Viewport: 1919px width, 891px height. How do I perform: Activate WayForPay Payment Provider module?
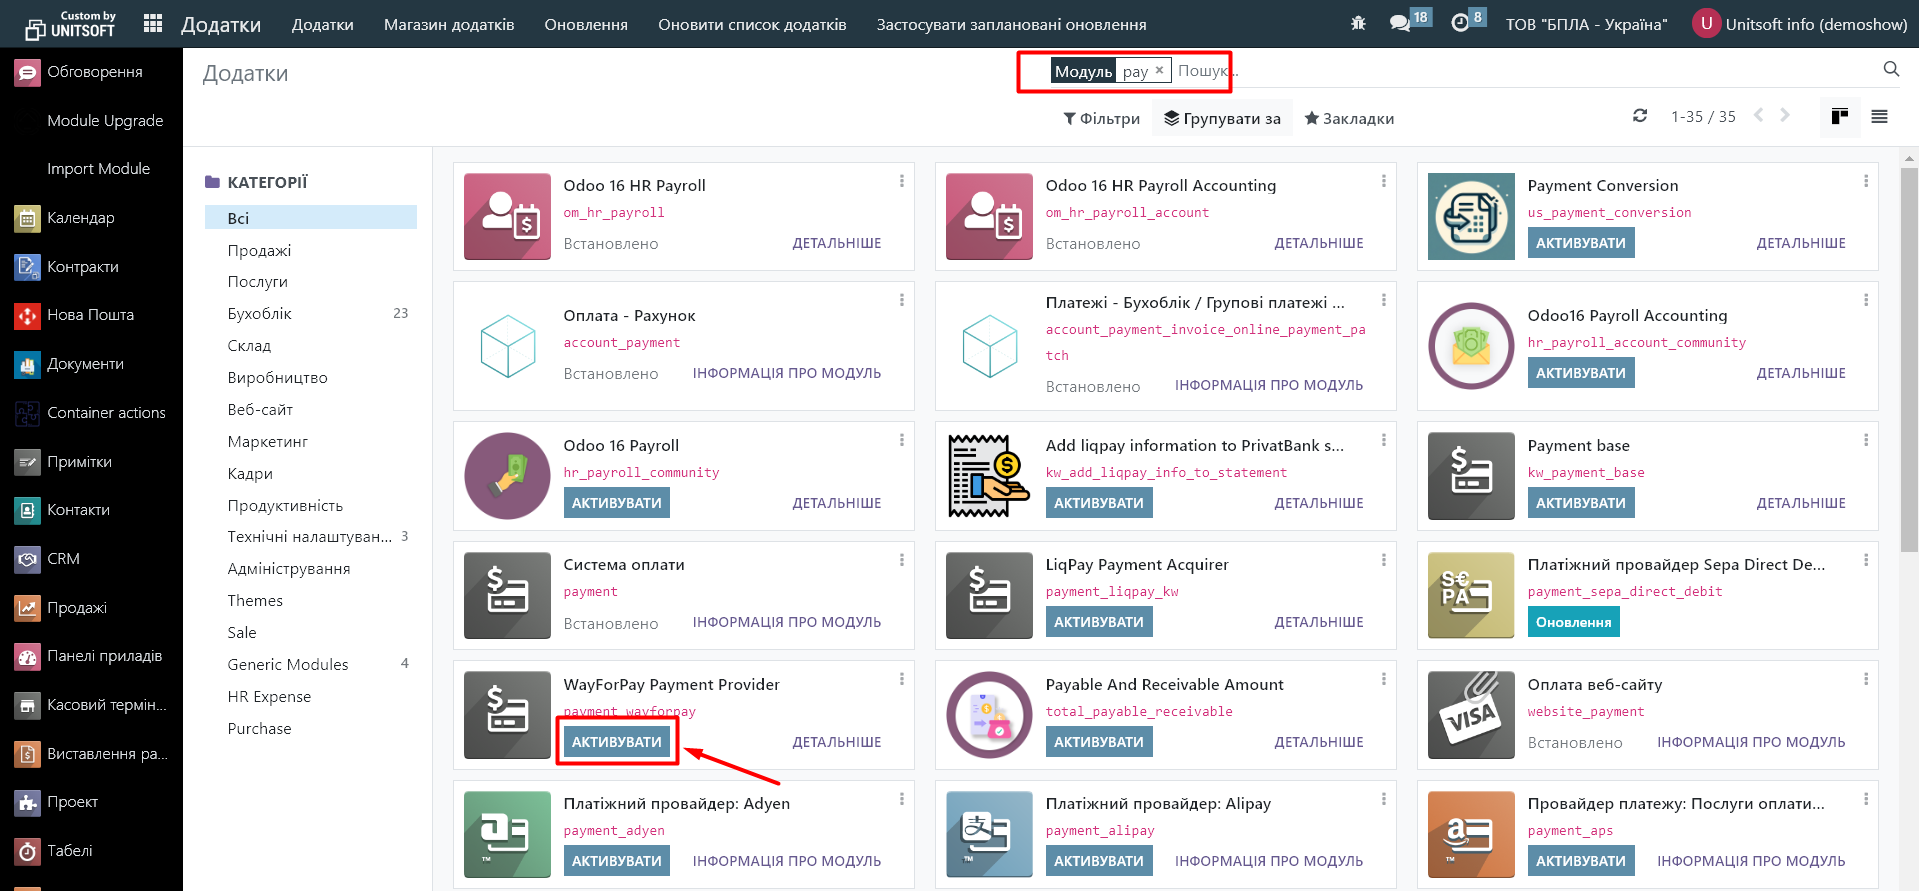[617, 742]
